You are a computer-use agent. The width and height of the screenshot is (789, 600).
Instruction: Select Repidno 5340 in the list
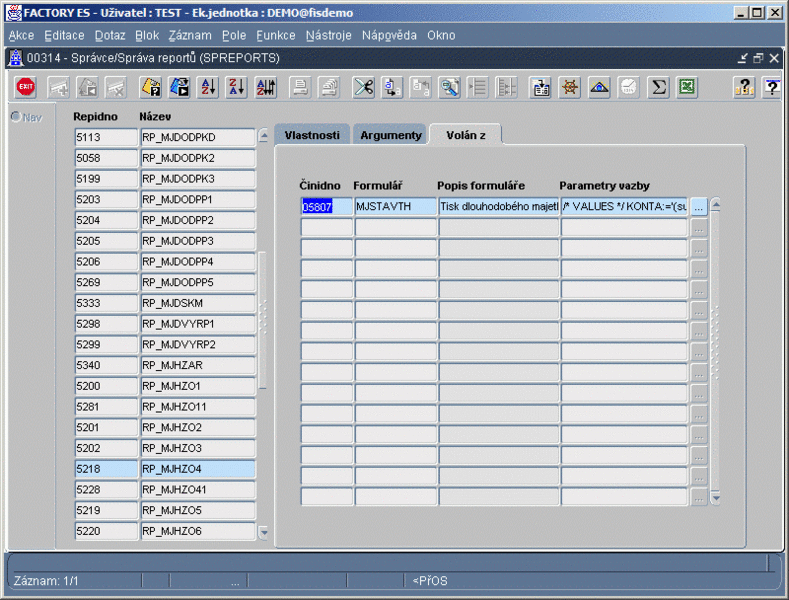point(104,365)
